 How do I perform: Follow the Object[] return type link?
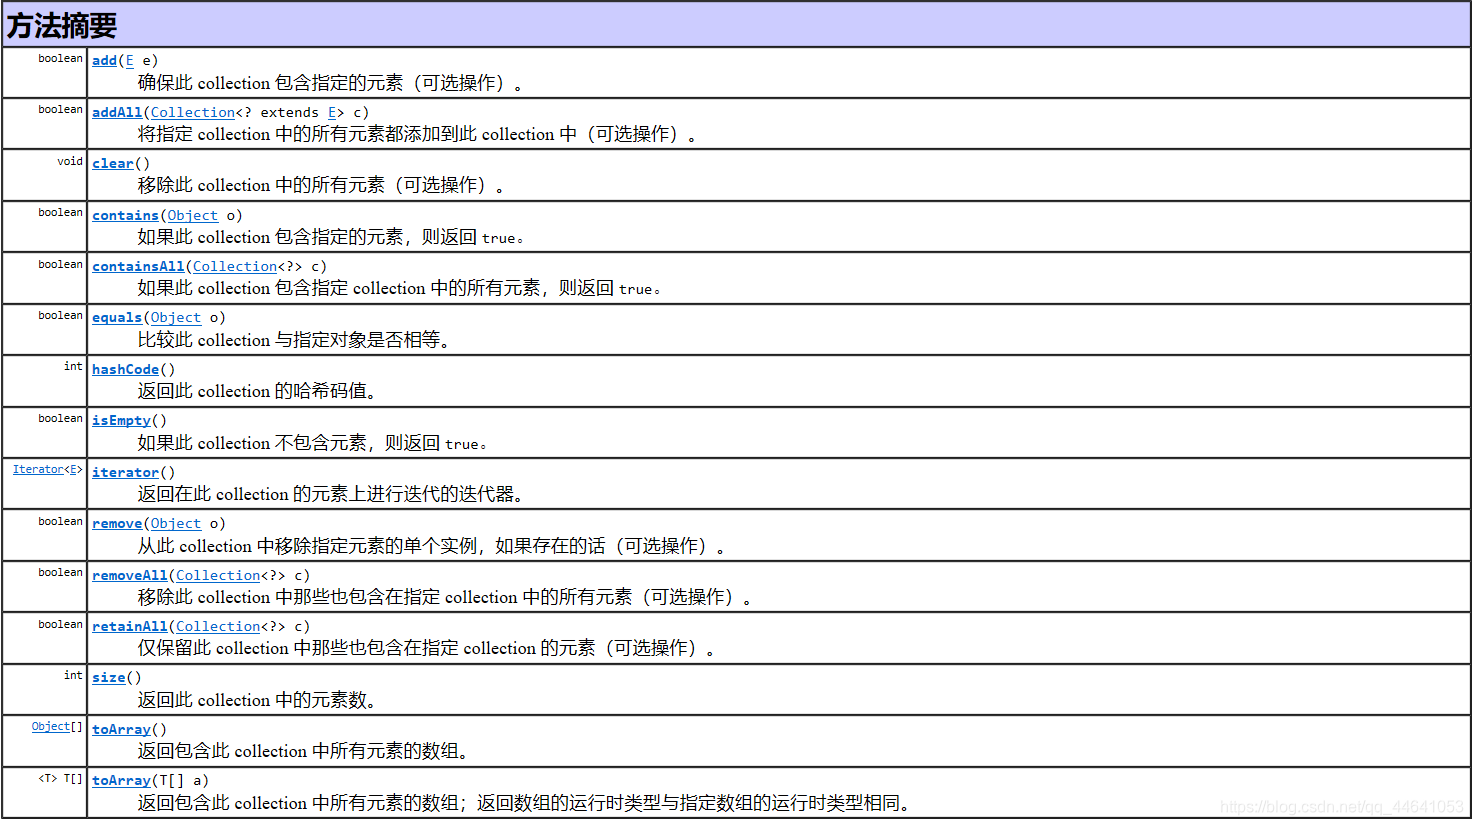coord(49,726)
